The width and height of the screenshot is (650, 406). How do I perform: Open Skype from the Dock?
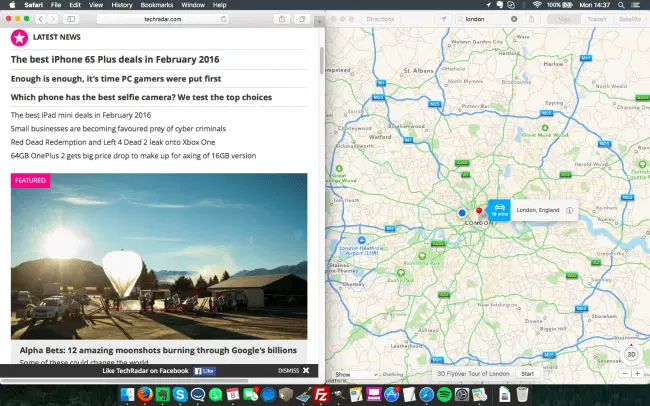coord(180,394)
